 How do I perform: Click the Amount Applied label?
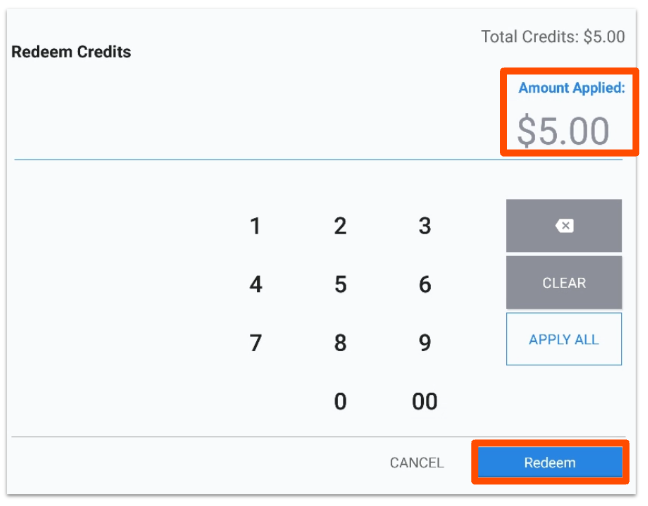[x=571, y=88]
